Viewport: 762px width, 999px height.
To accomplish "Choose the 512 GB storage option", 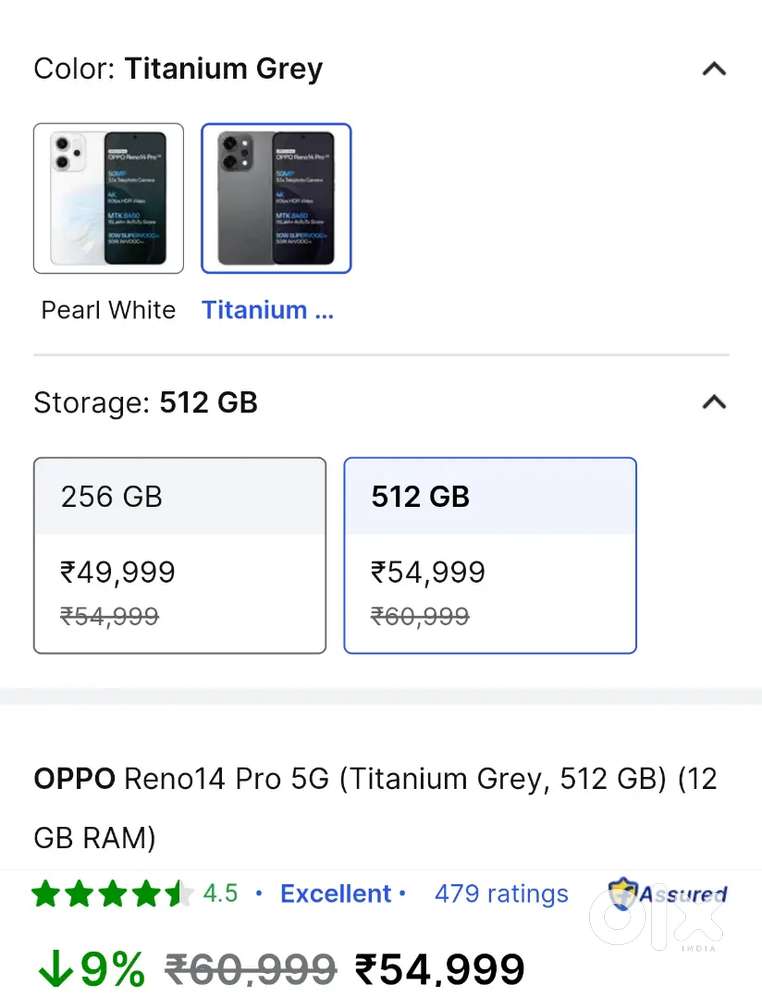I will (x=490, y=555).
